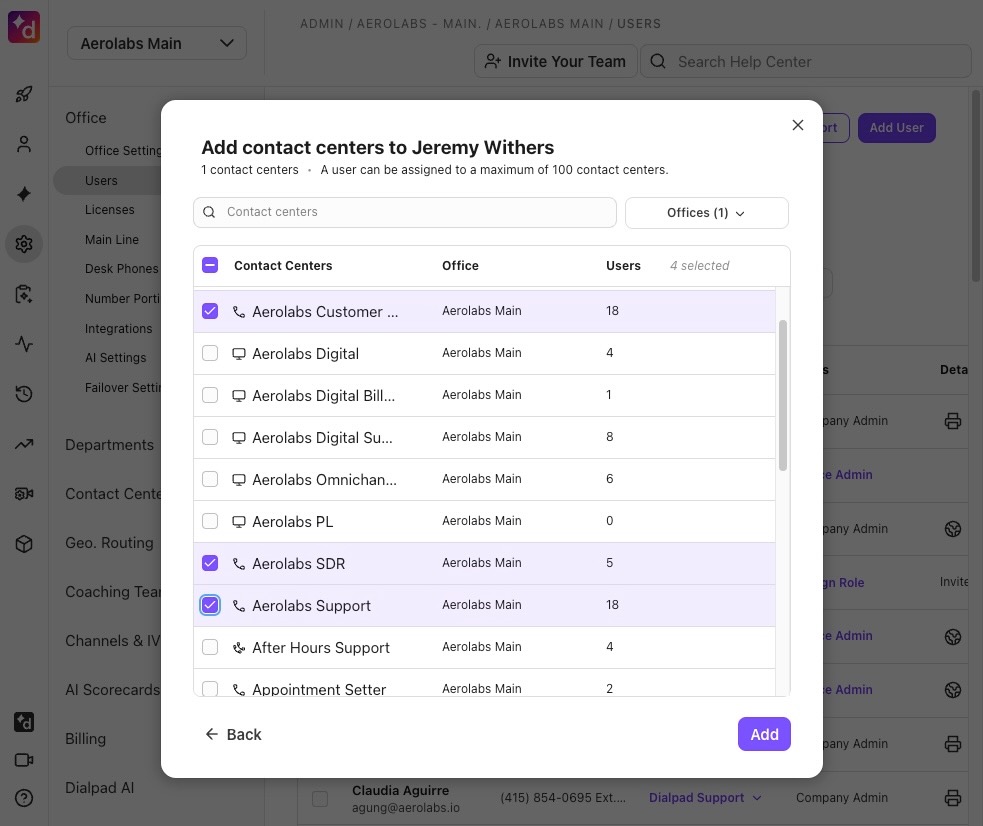Click phone icon next to After Hours Support

coord(239,647)
